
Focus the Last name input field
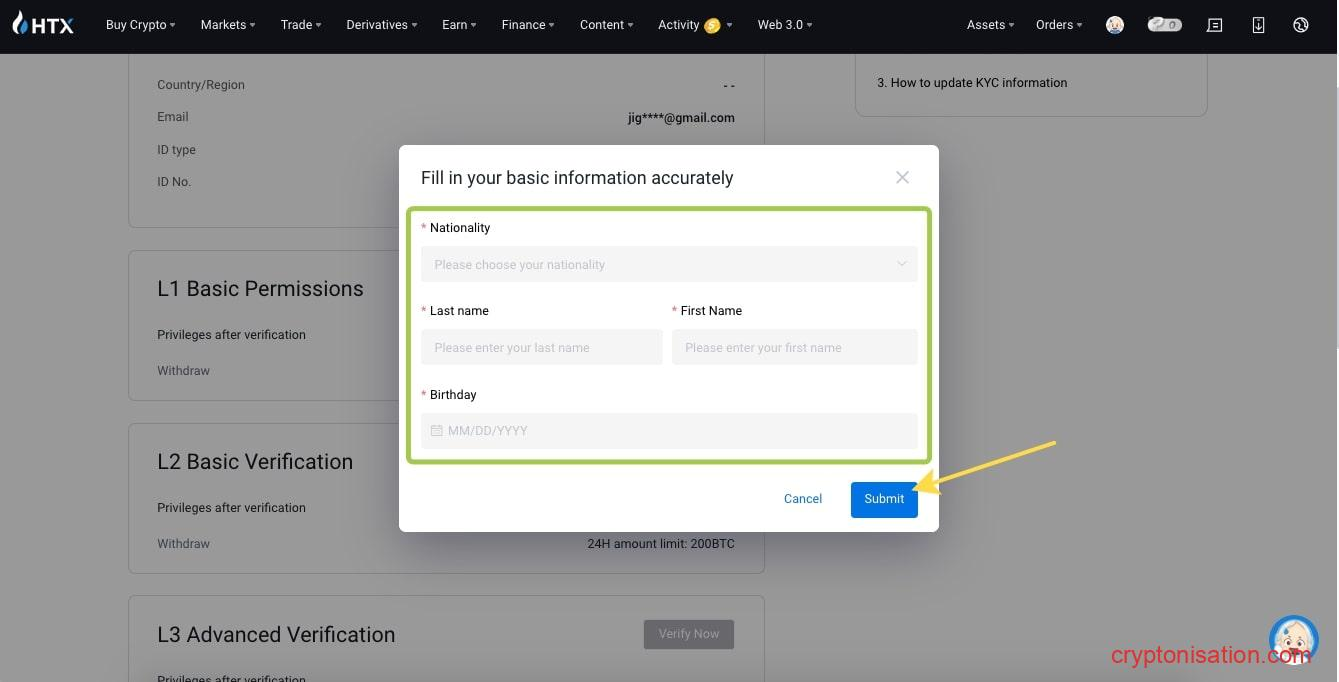[x=541, y=348]
